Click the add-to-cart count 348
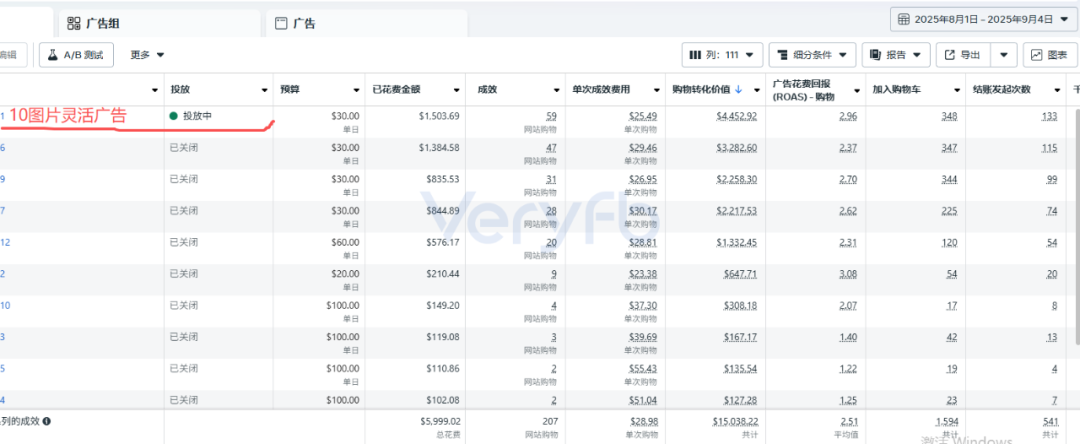 point(950,116)
